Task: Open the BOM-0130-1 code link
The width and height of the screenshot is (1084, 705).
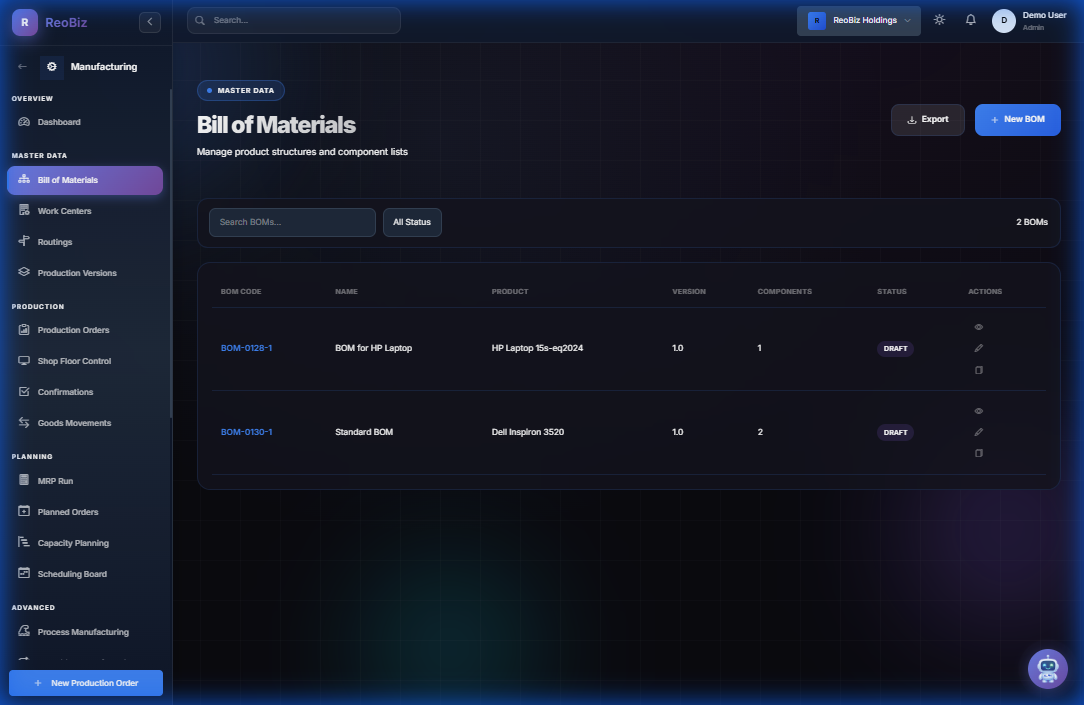Action: 246,432
